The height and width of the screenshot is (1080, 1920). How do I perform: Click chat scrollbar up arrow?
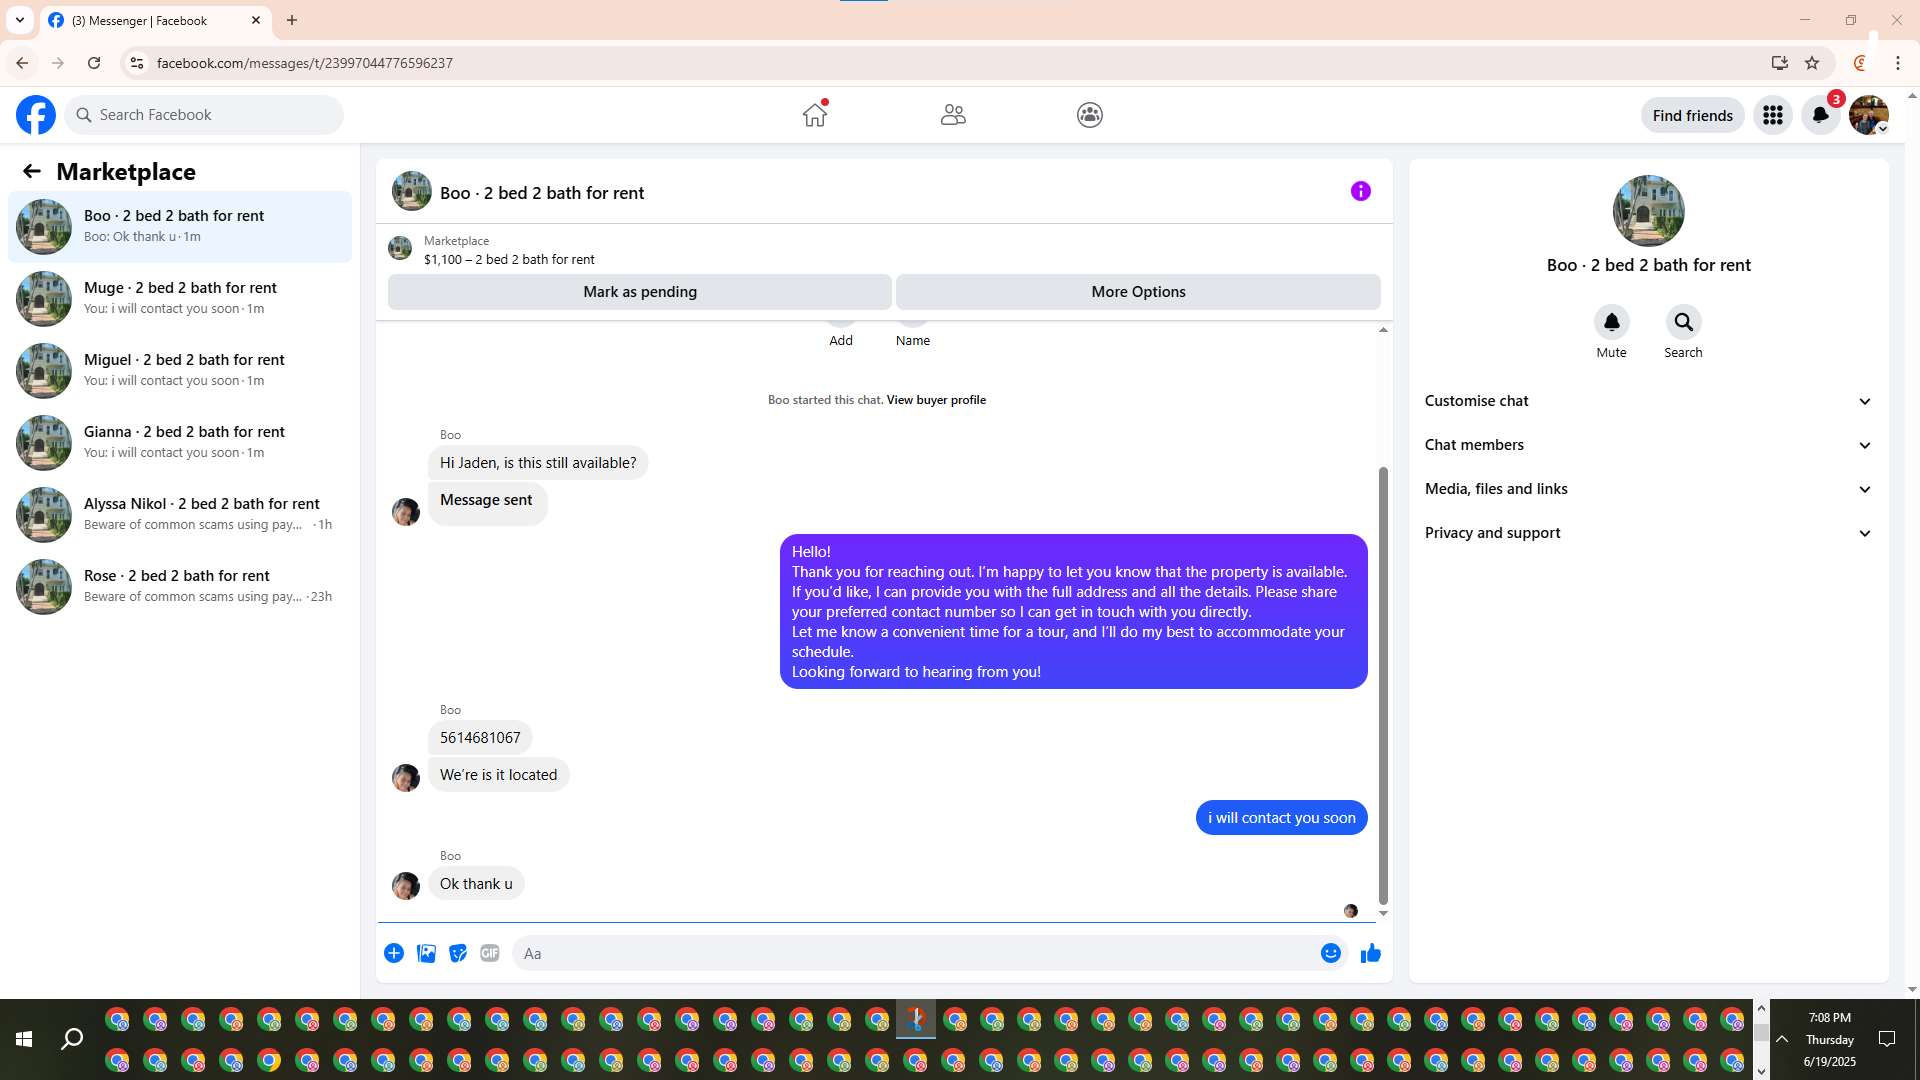click(1383, 329)
